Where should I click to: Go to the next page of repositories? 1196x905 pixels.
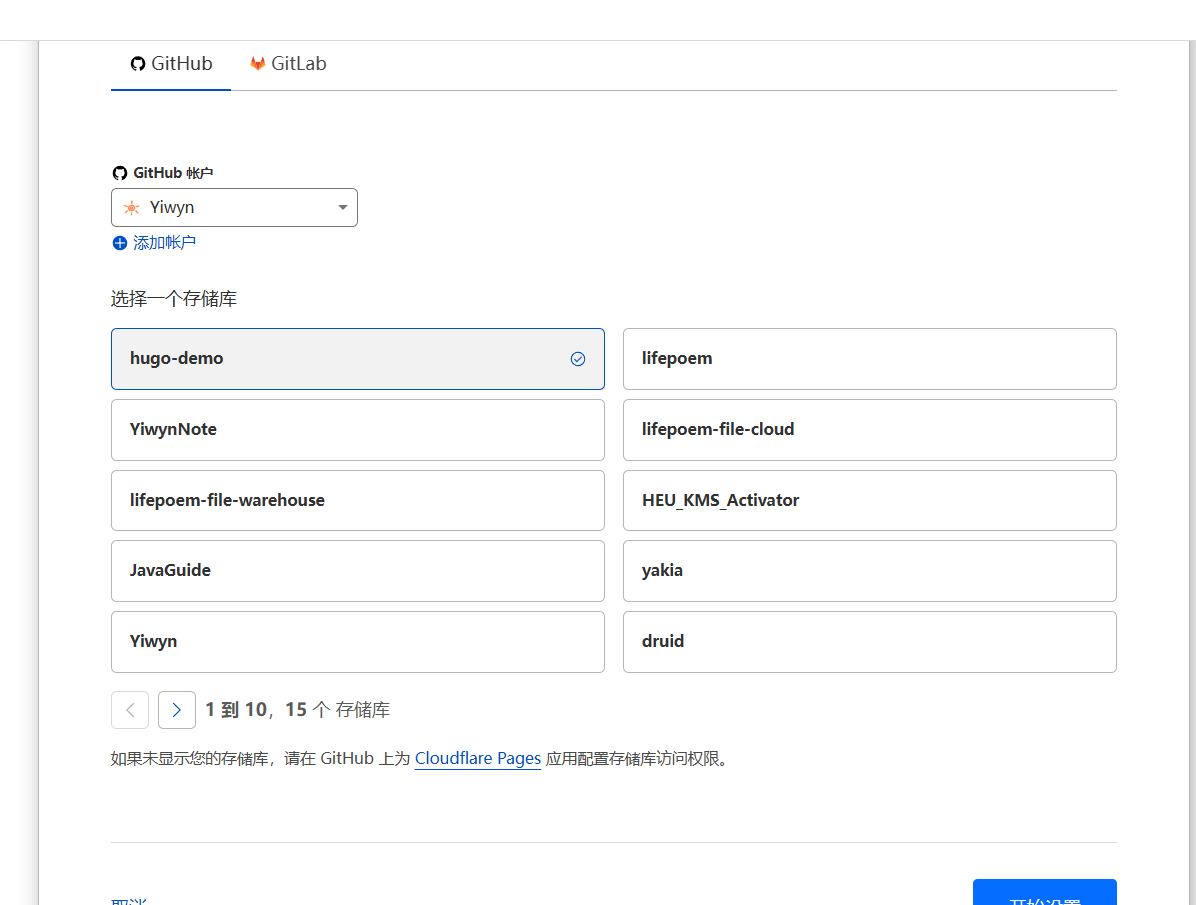click(177, 710)
